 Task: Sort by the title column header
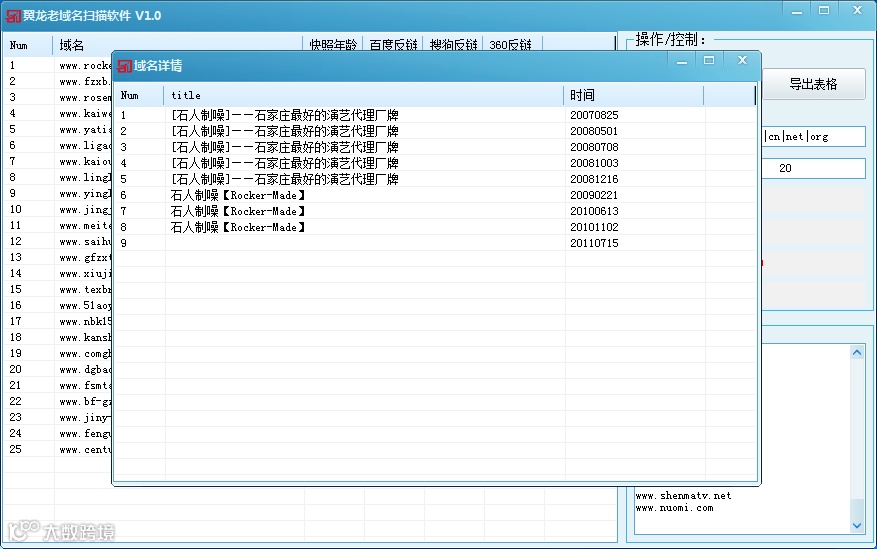(364, 96)
